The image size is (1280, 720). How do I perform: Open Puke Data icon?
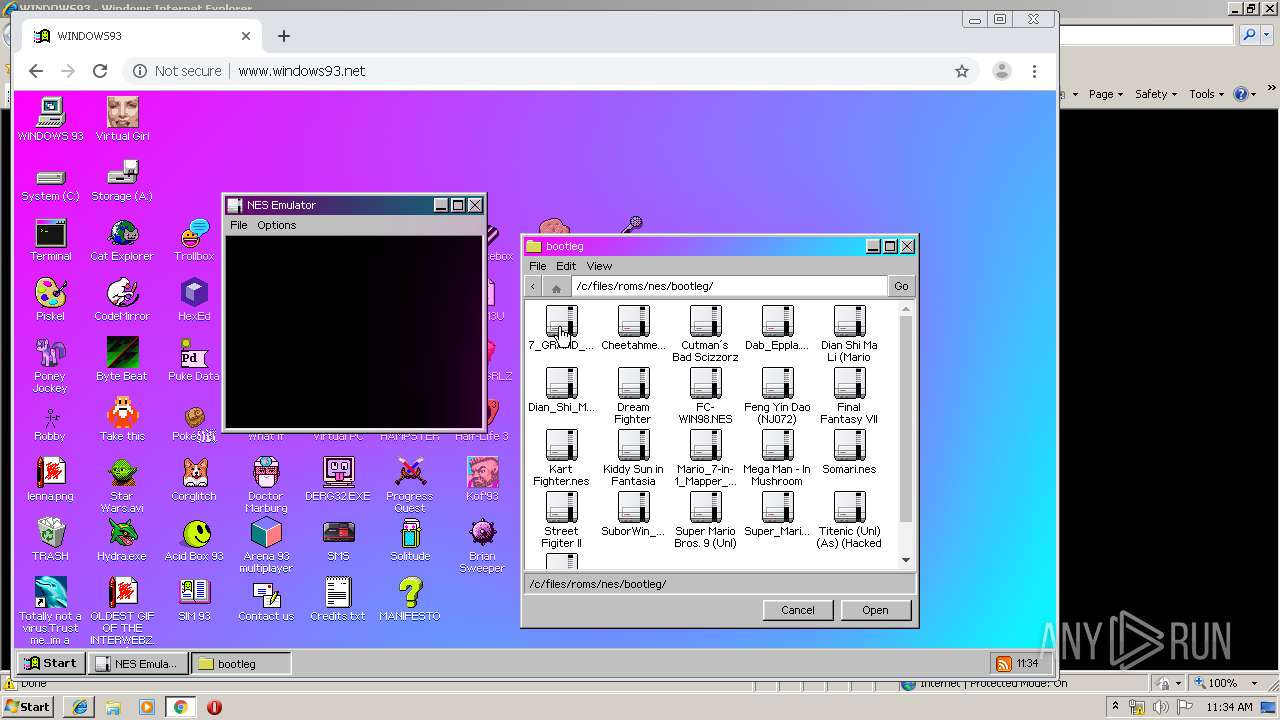pyautogui.click(x=194, y=360)
